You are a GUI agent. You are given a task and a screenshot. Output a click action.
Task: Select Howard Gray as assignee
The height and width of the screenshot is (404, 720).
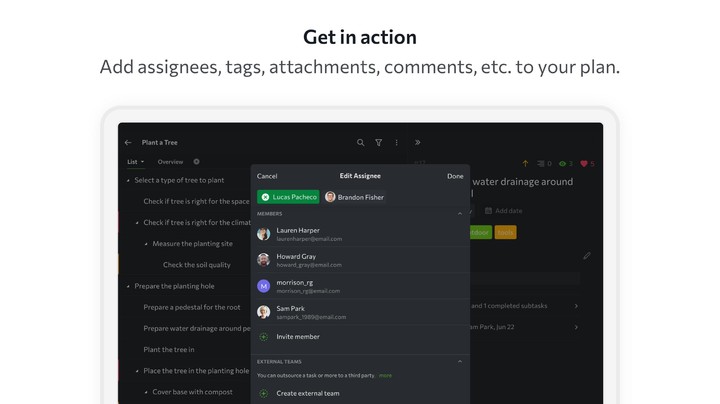click(x=310, y=260)
